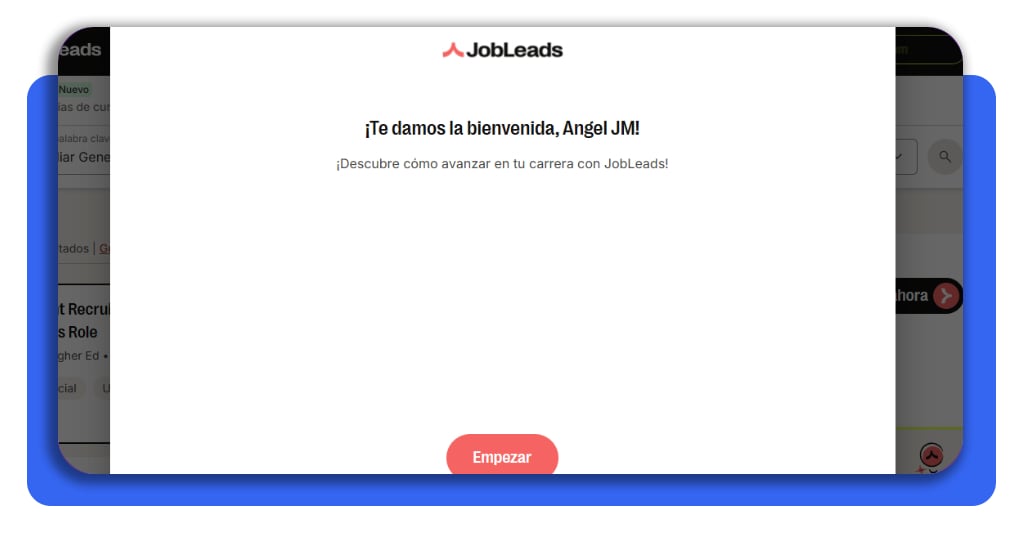
Task: Click the search magnifier icon
Action: (944, 157)
